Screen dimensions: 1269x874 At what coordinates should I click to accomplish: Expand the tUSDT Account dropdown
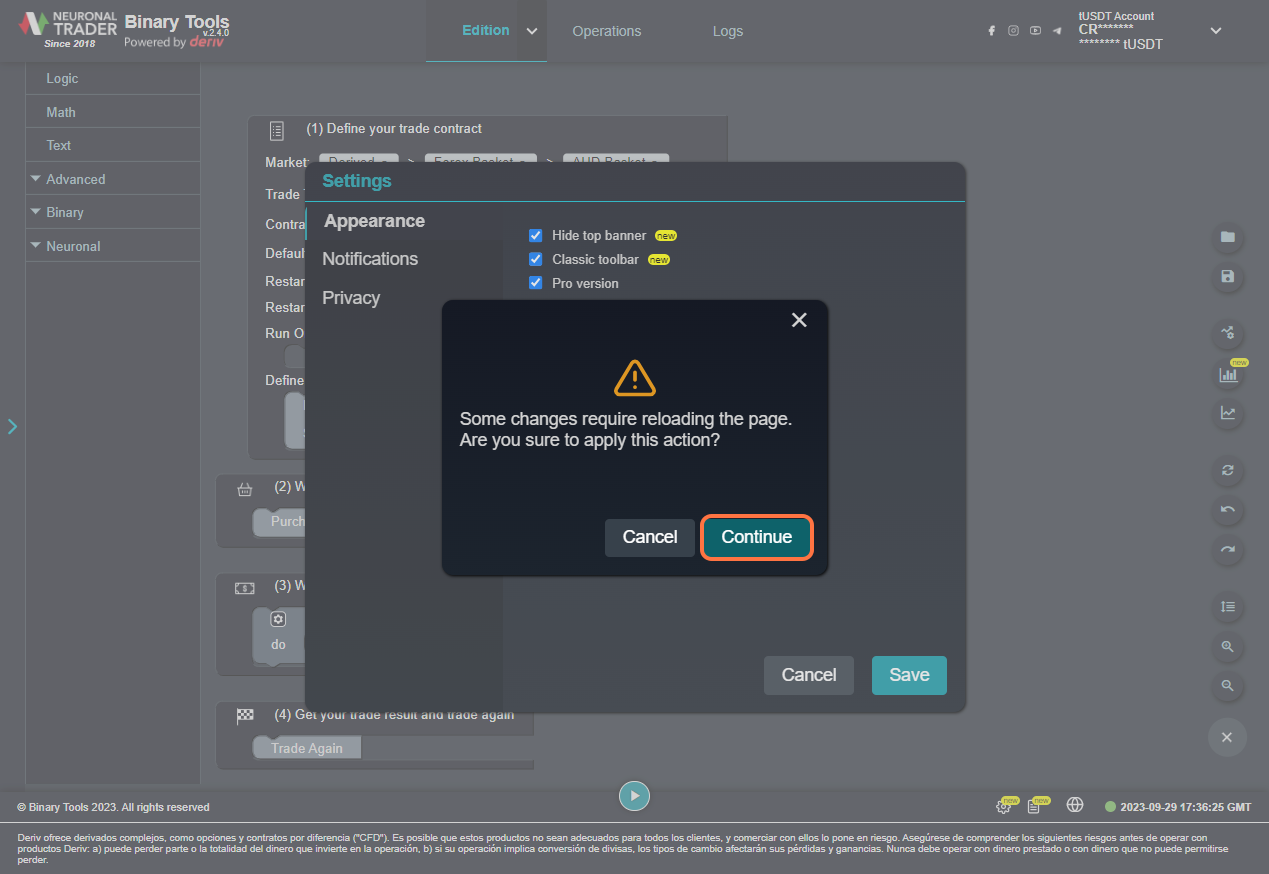coord(1215,31)
